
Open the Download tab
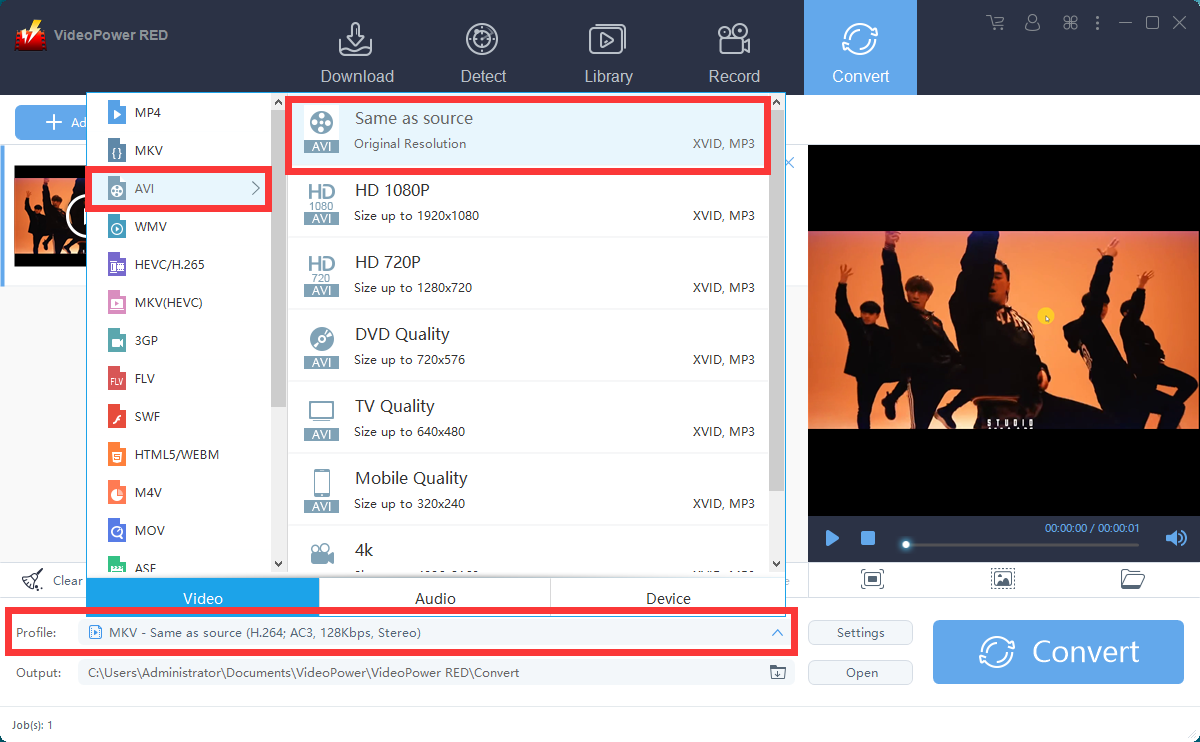click(357, 52)
